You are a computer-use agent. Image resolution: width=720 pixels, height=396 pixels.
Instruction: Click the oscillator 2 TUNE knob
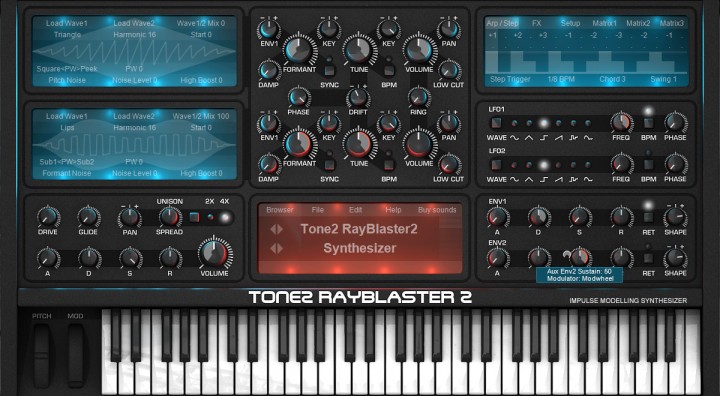click(x=360, y=143)
